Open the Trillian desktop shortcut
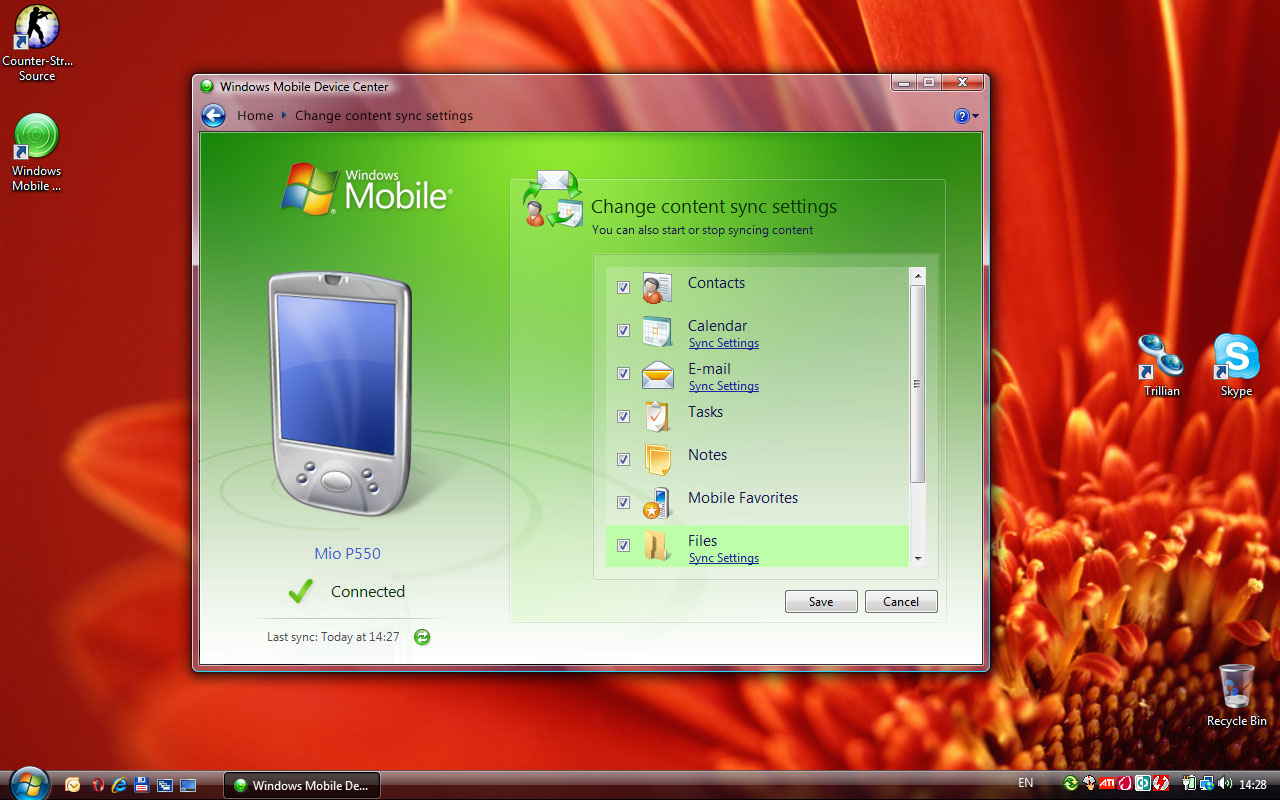The image size is (1280, 800). [1161, 365]
